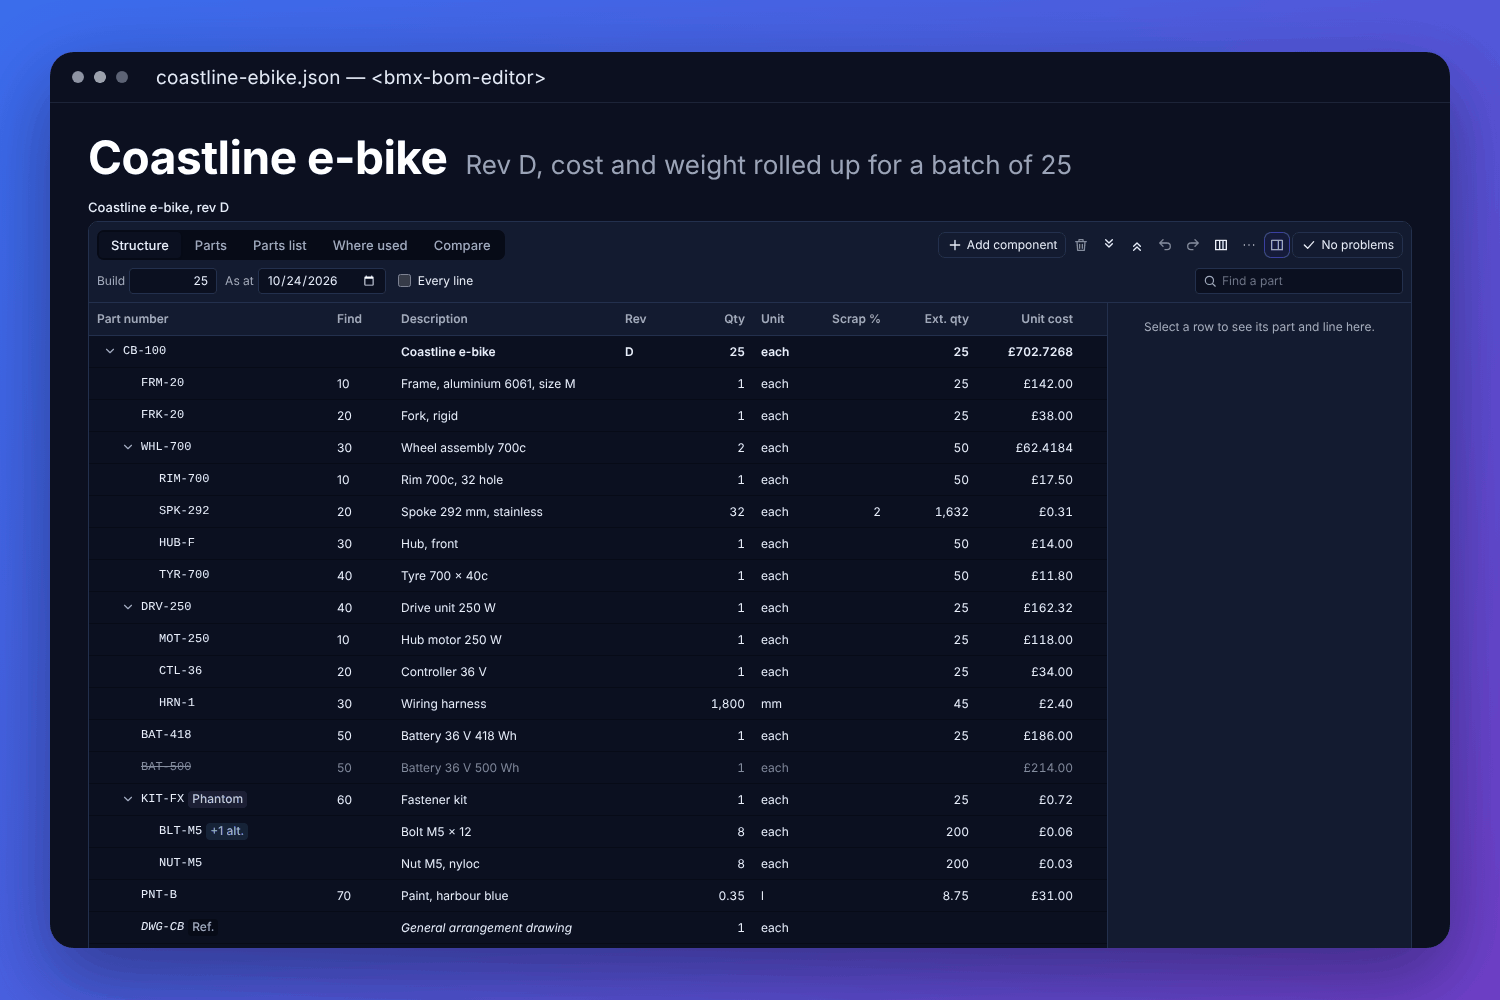This screenshot has width=1500, height=1000.
Task: Expand all rows with the double chevron down
Action: click(1109, 245)
